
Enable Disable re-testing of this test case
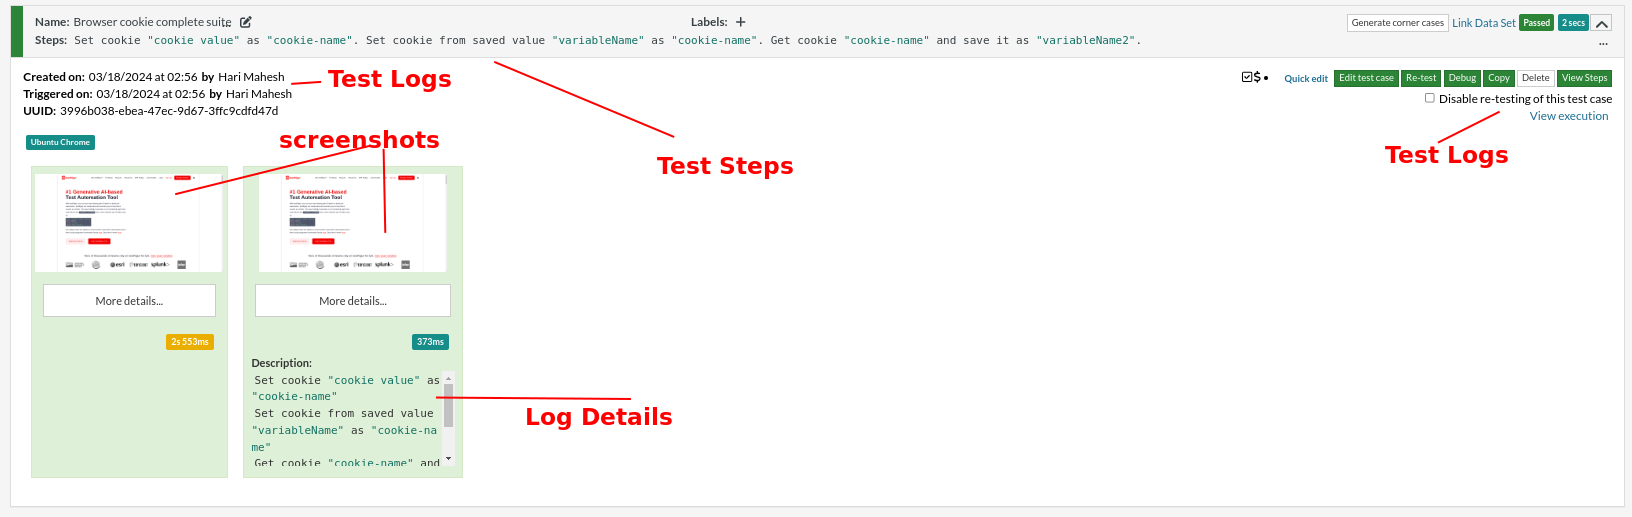1430,98
